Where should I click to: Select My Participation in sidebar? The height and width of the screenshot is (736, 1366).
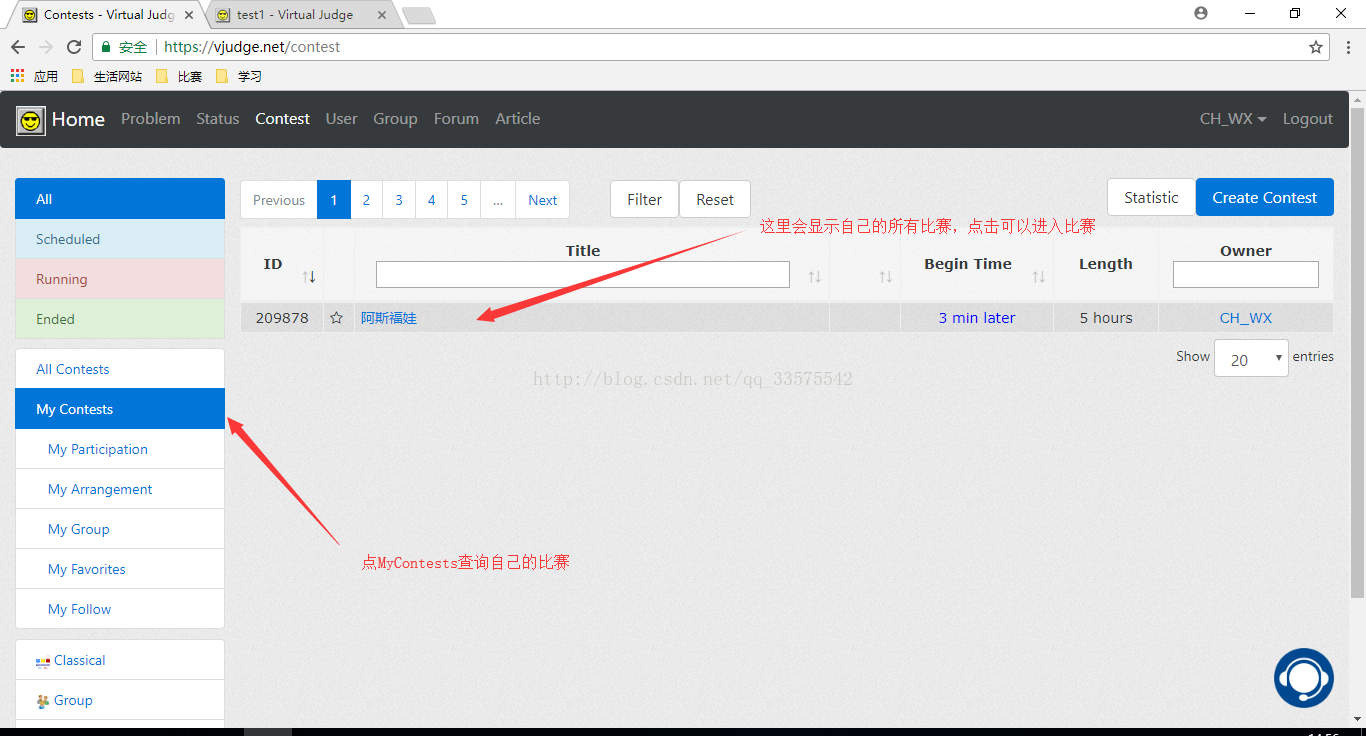[x=120, y=449]
